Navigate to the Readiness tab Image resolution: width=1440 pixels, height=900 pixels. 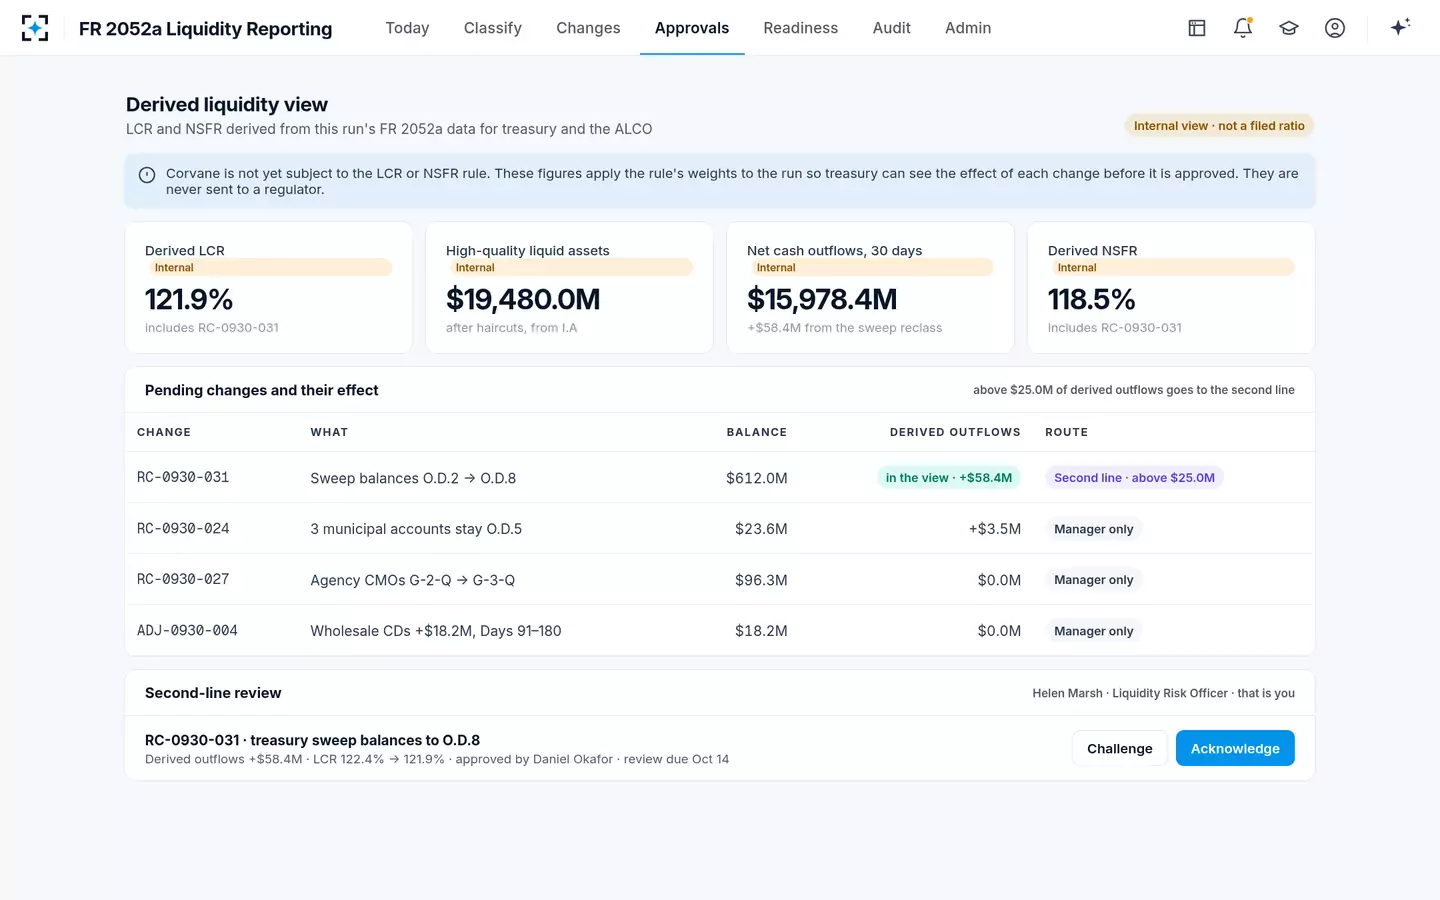coord(801,28)
